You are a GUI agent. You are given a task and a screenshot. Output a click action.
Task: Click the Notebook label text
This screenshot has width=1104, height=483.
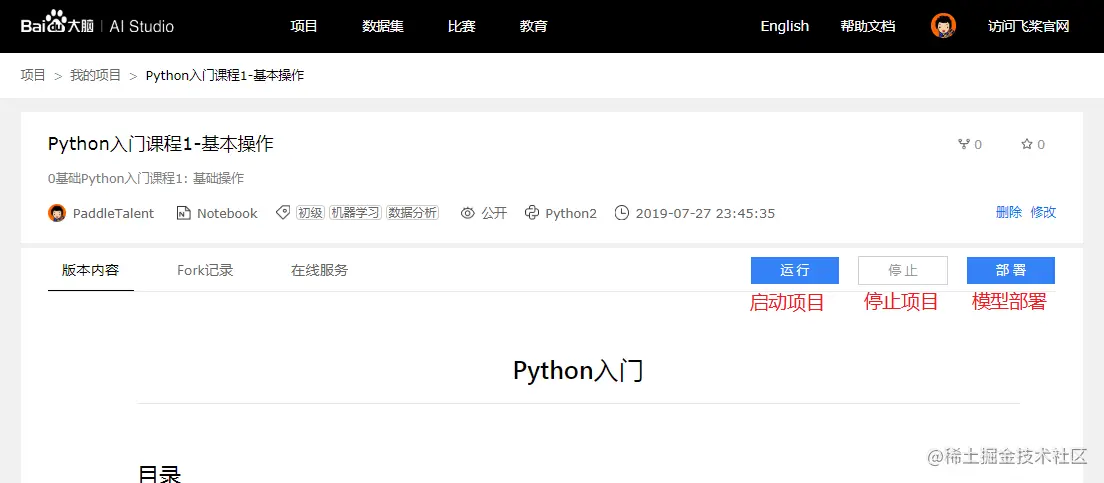227,213
